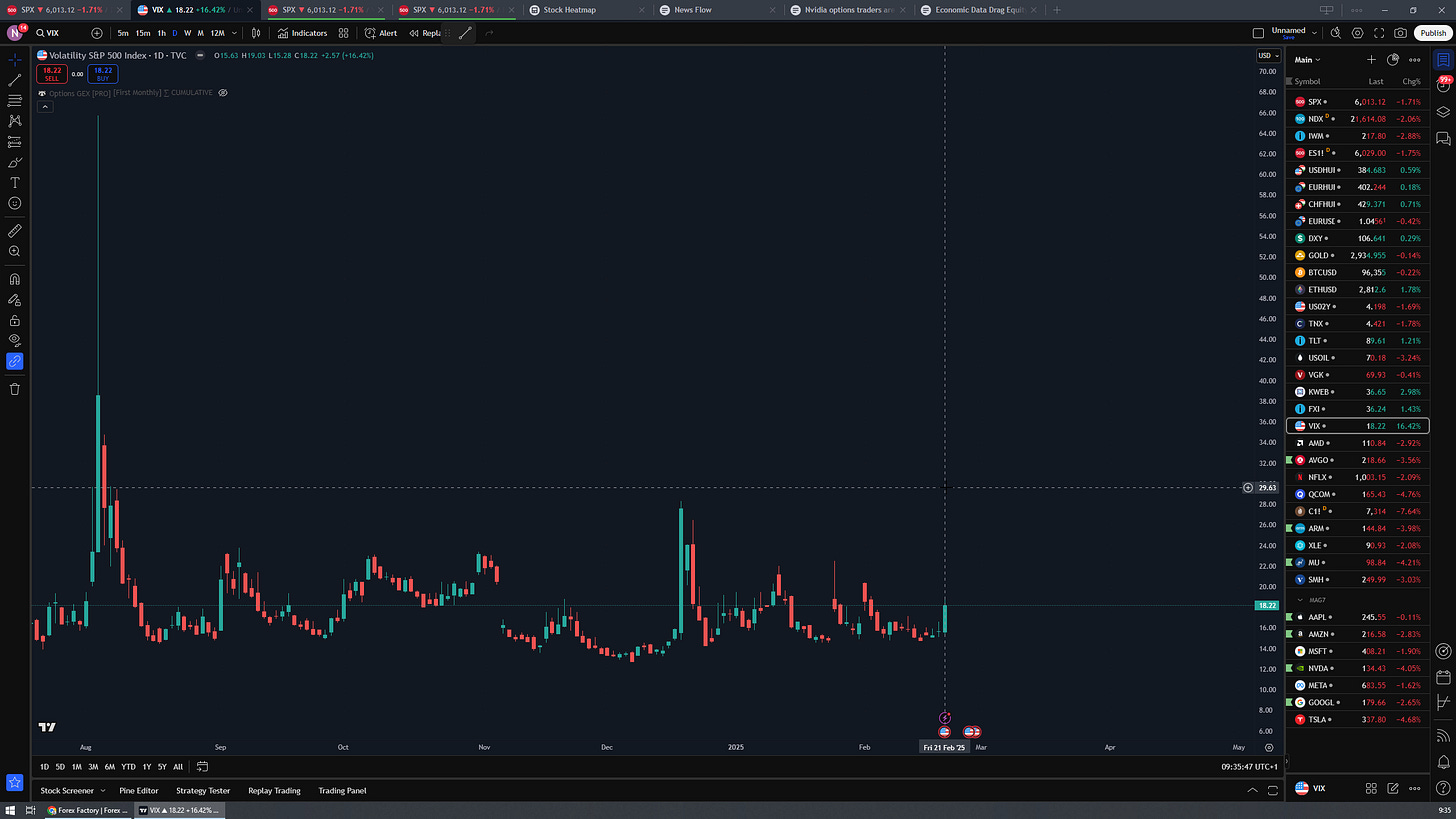1456x819 pixels.
Task: Open the Pine Editor panel tab
Action: 139,791
